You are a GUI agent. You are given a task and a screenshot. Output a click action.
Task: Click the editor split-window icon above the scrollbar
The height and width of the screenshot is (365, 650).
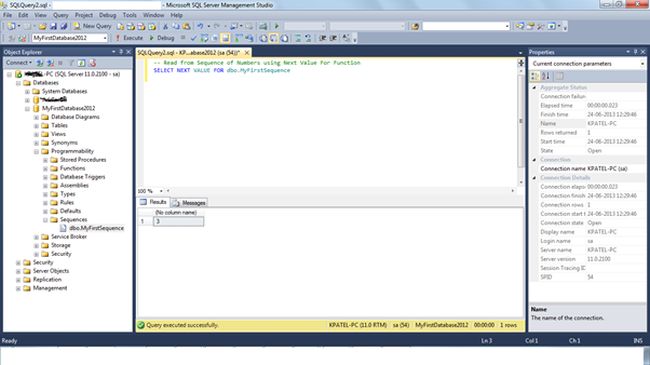coord(521,63)
